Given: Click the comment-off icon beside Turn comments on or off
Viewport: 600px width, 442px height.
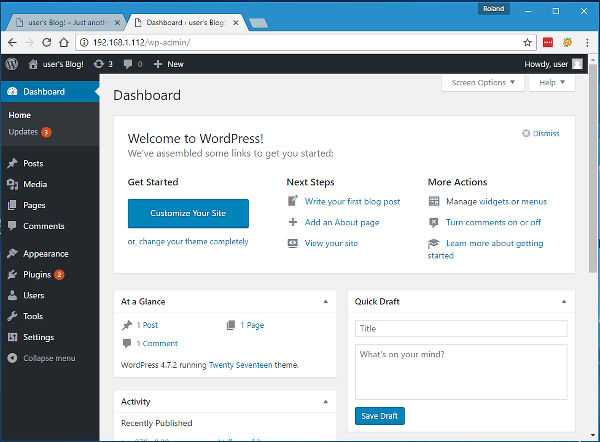Looking at the screenshot, I should (x=434, y=222).
